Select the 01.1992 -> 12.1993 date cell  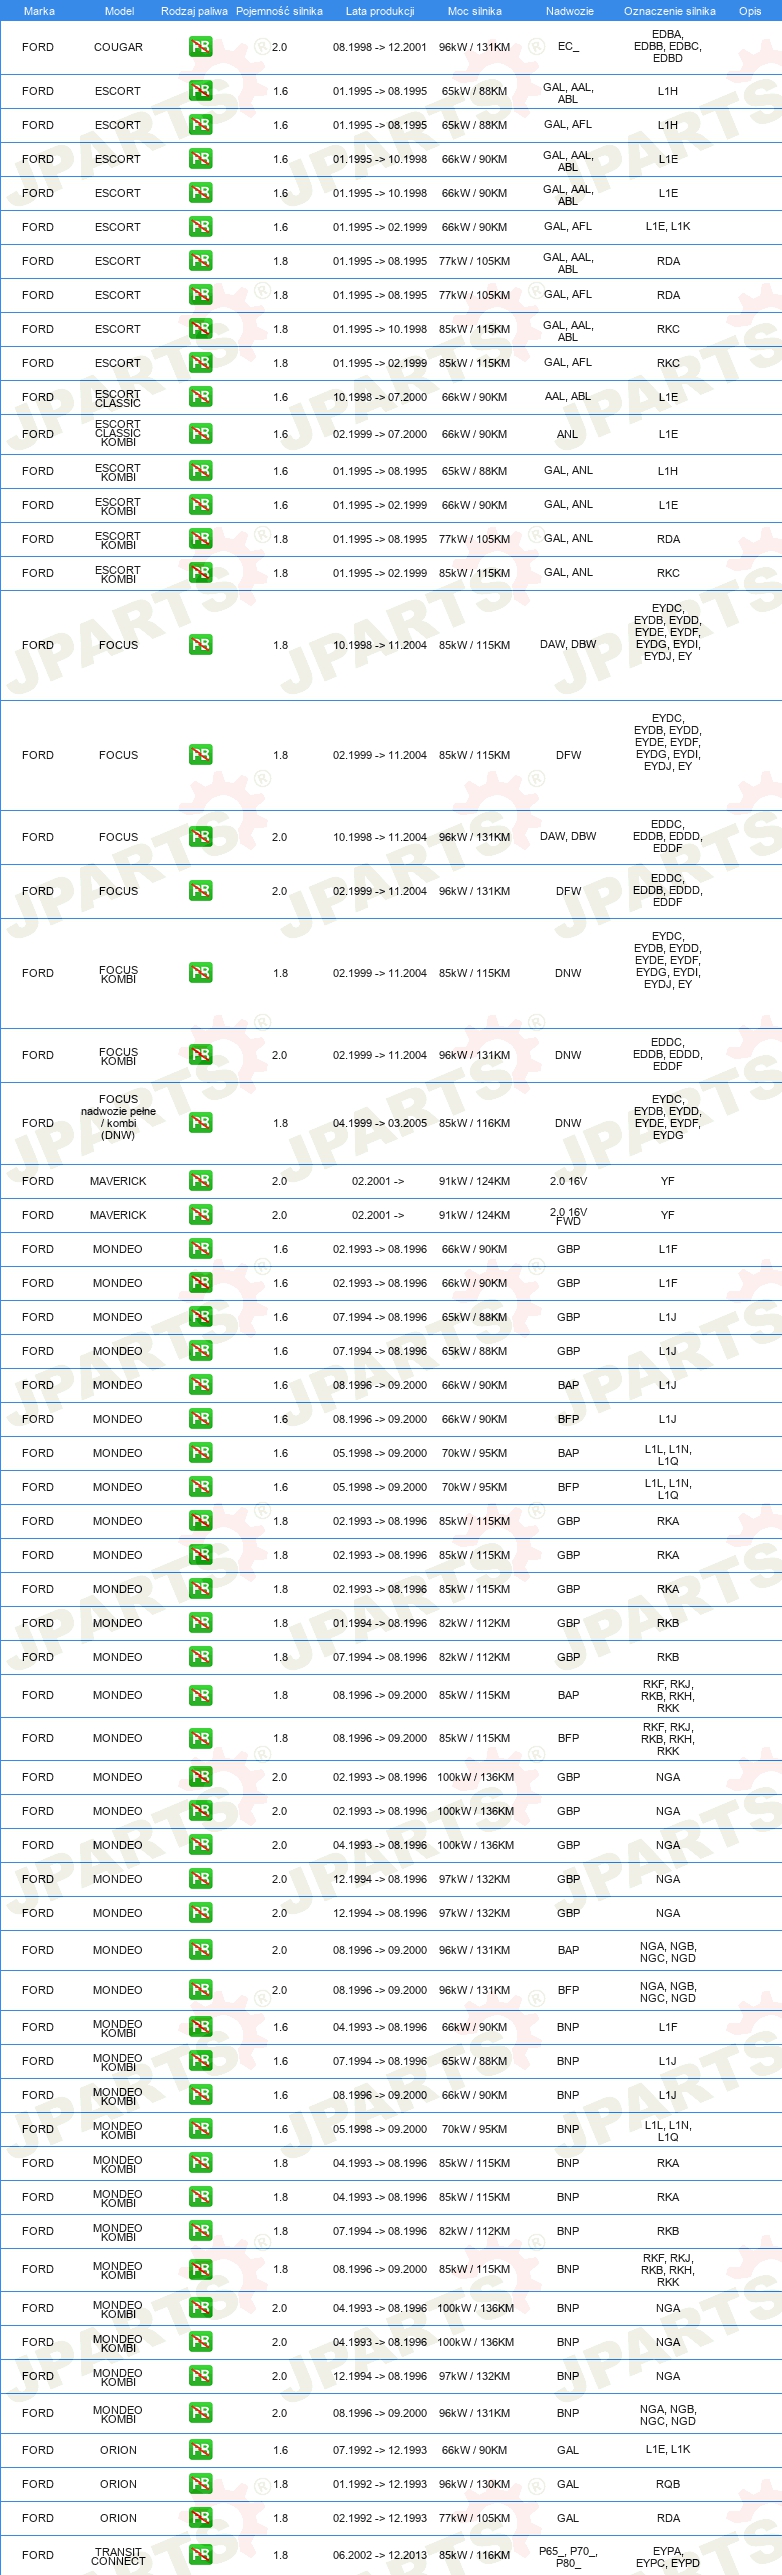coord(380,2484)
